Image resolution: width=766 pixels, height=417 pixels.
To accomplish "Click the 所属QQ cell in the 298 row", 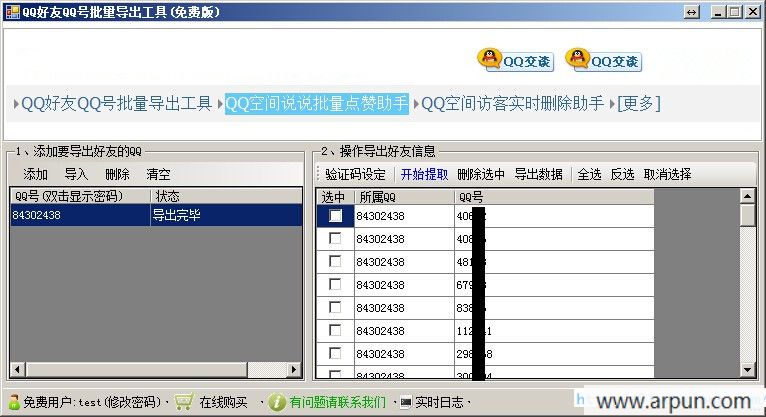I will pyautogui.click(x=404, y=354).
